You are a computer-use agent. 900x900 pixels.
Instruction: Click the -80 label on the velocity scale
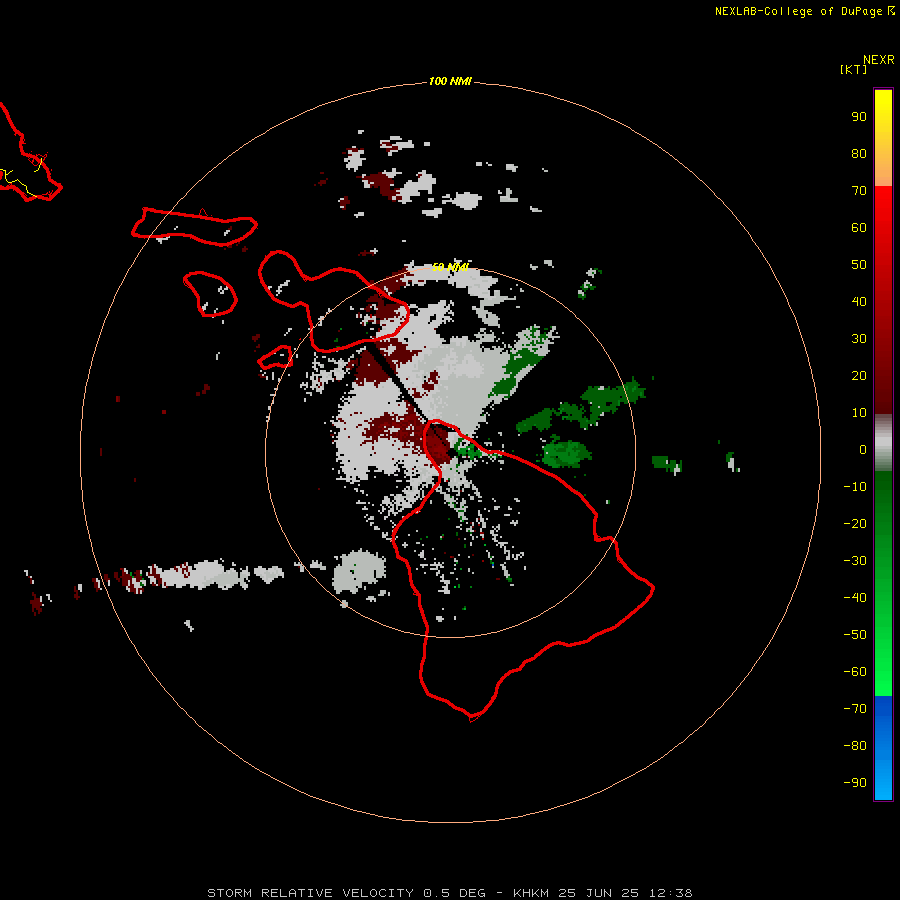tap(855, 746)
